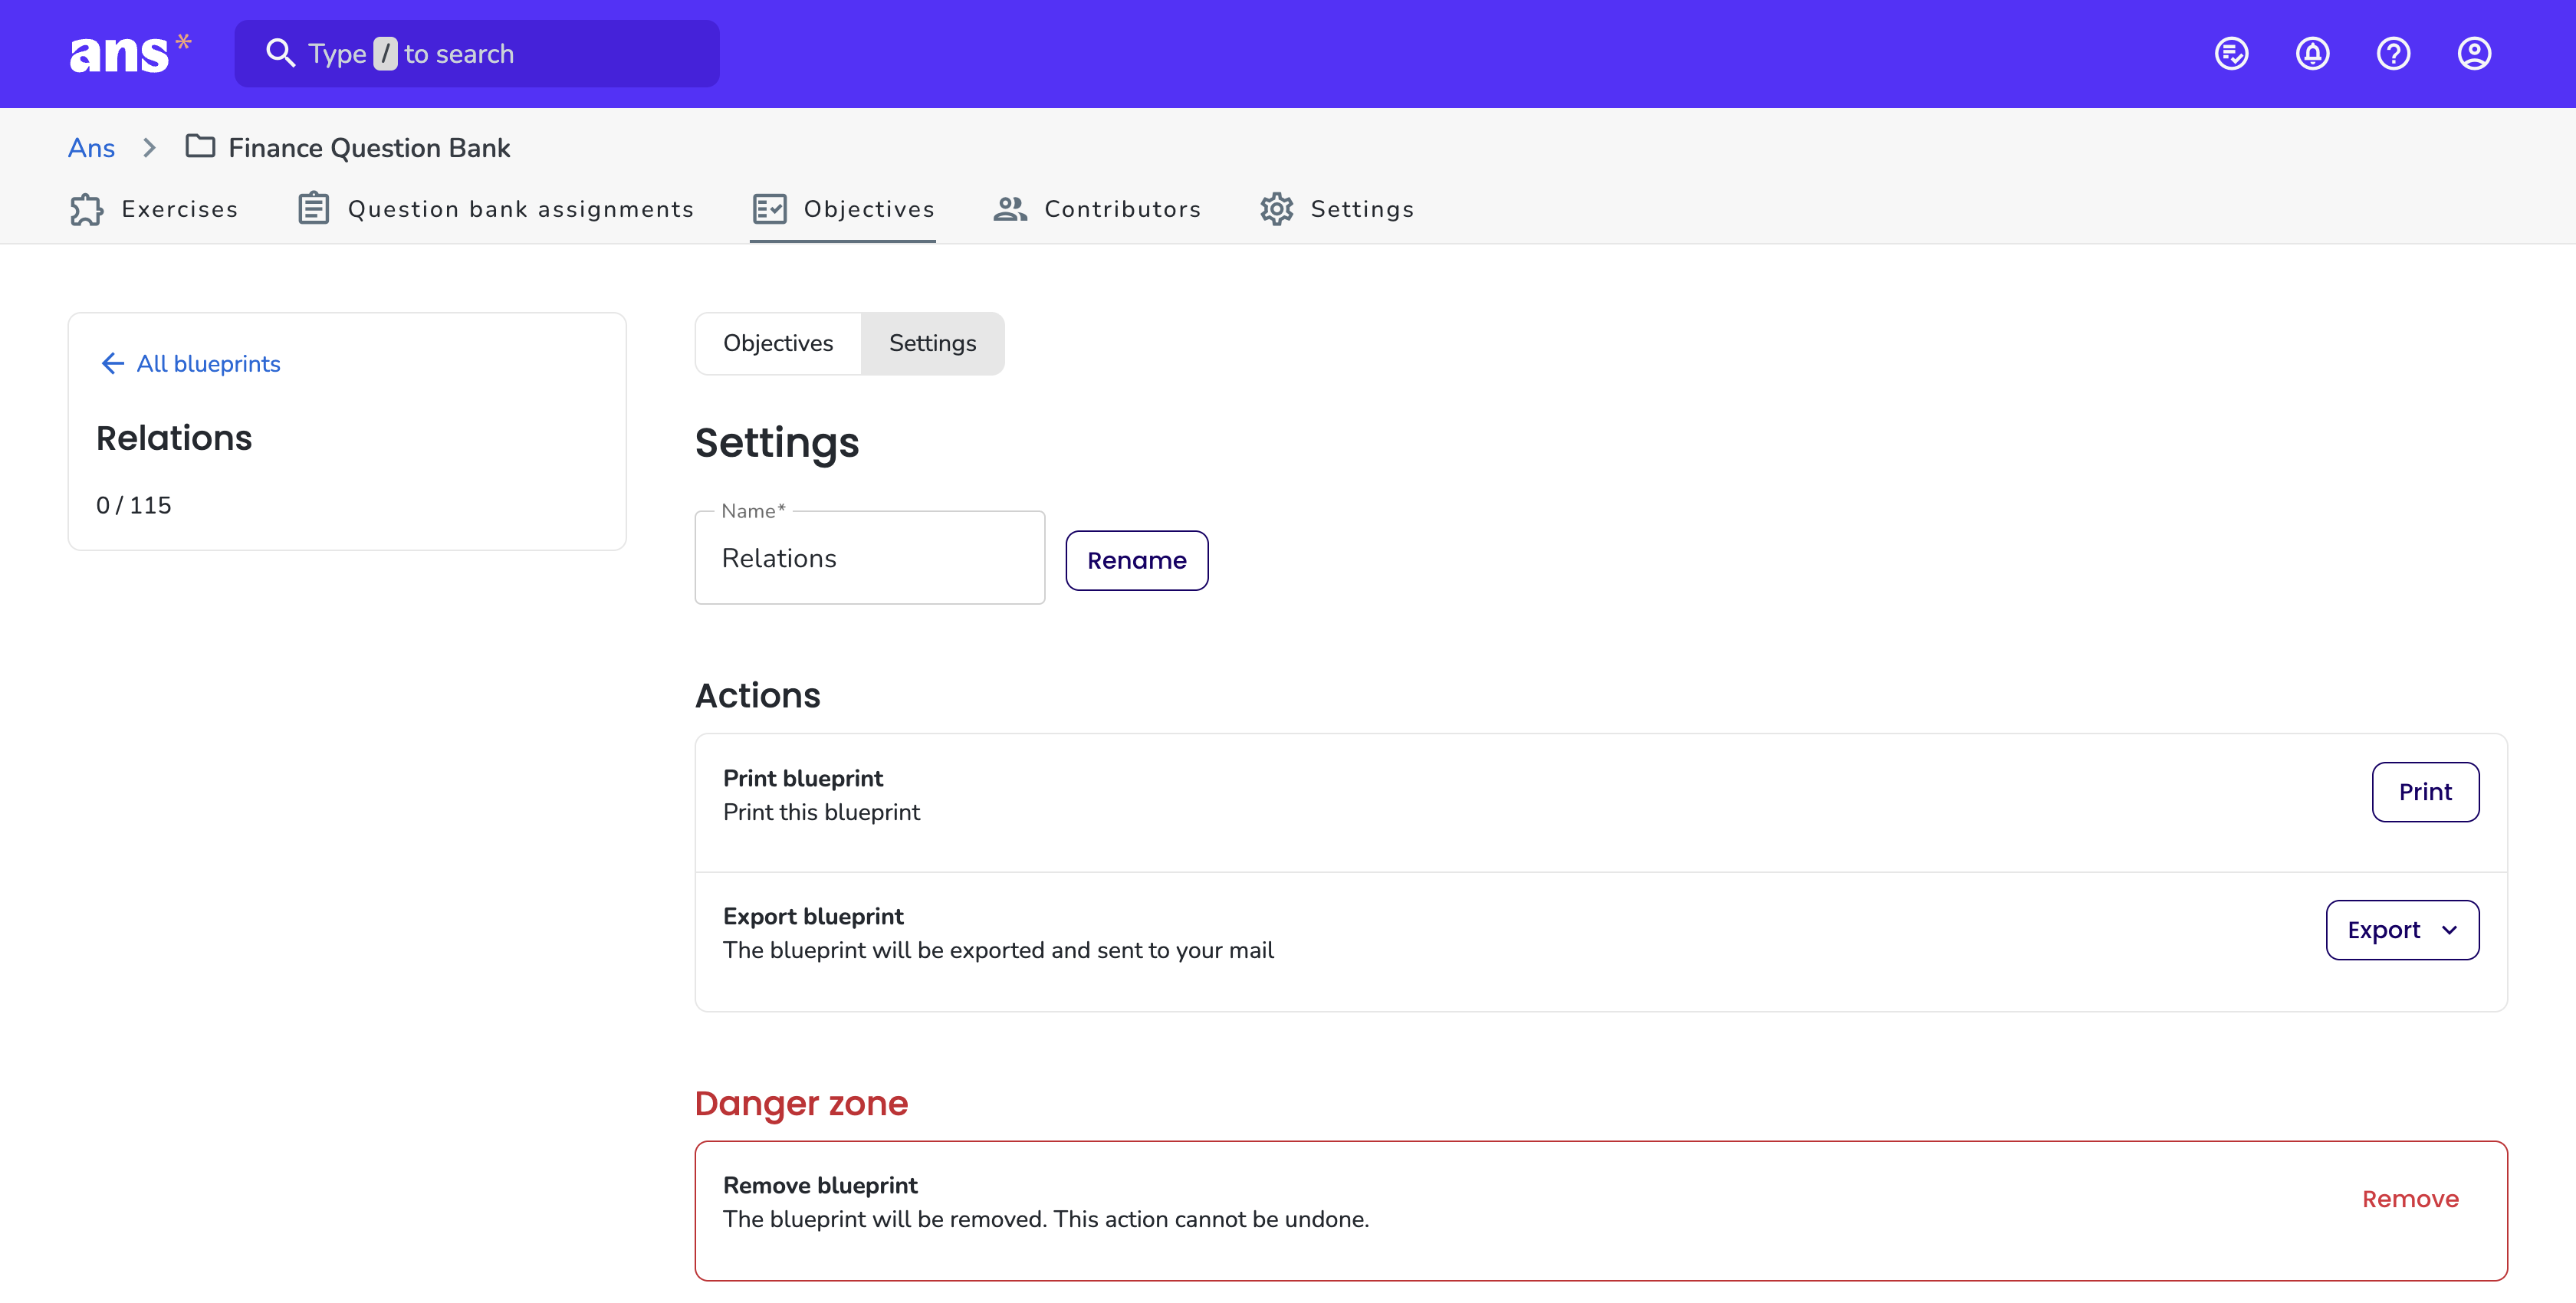
Task: Click the 'Export blueprint' label
Action: pyautogui.click(x=813, y=917)
